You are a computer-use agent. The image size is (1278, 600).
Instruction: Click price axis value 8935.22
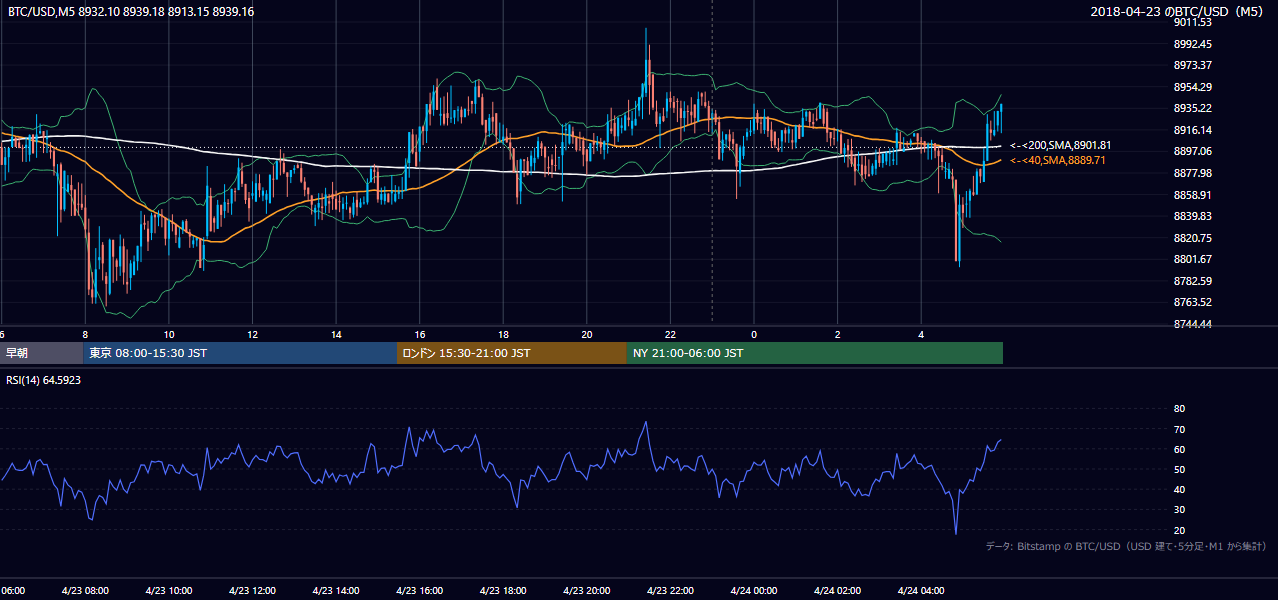click(1193, 108)
